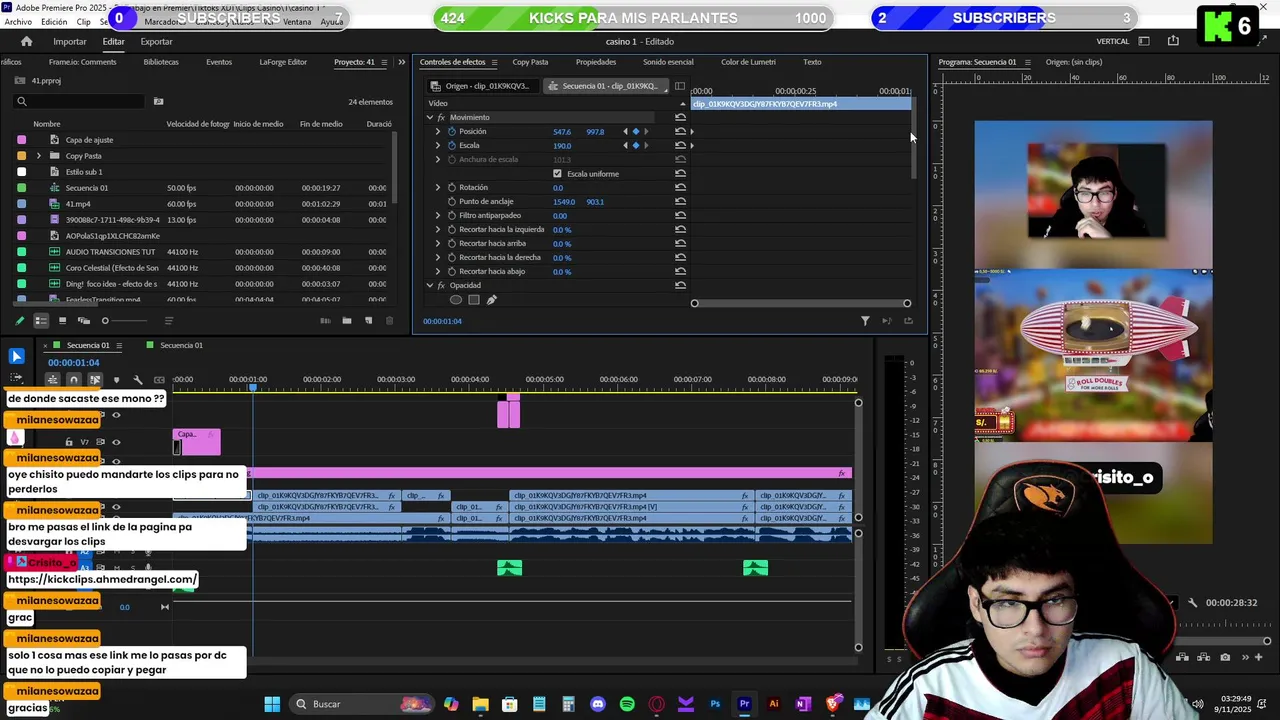Click the New Item icon
Viewport: 1280px width, 720px height.
[368, 321]
